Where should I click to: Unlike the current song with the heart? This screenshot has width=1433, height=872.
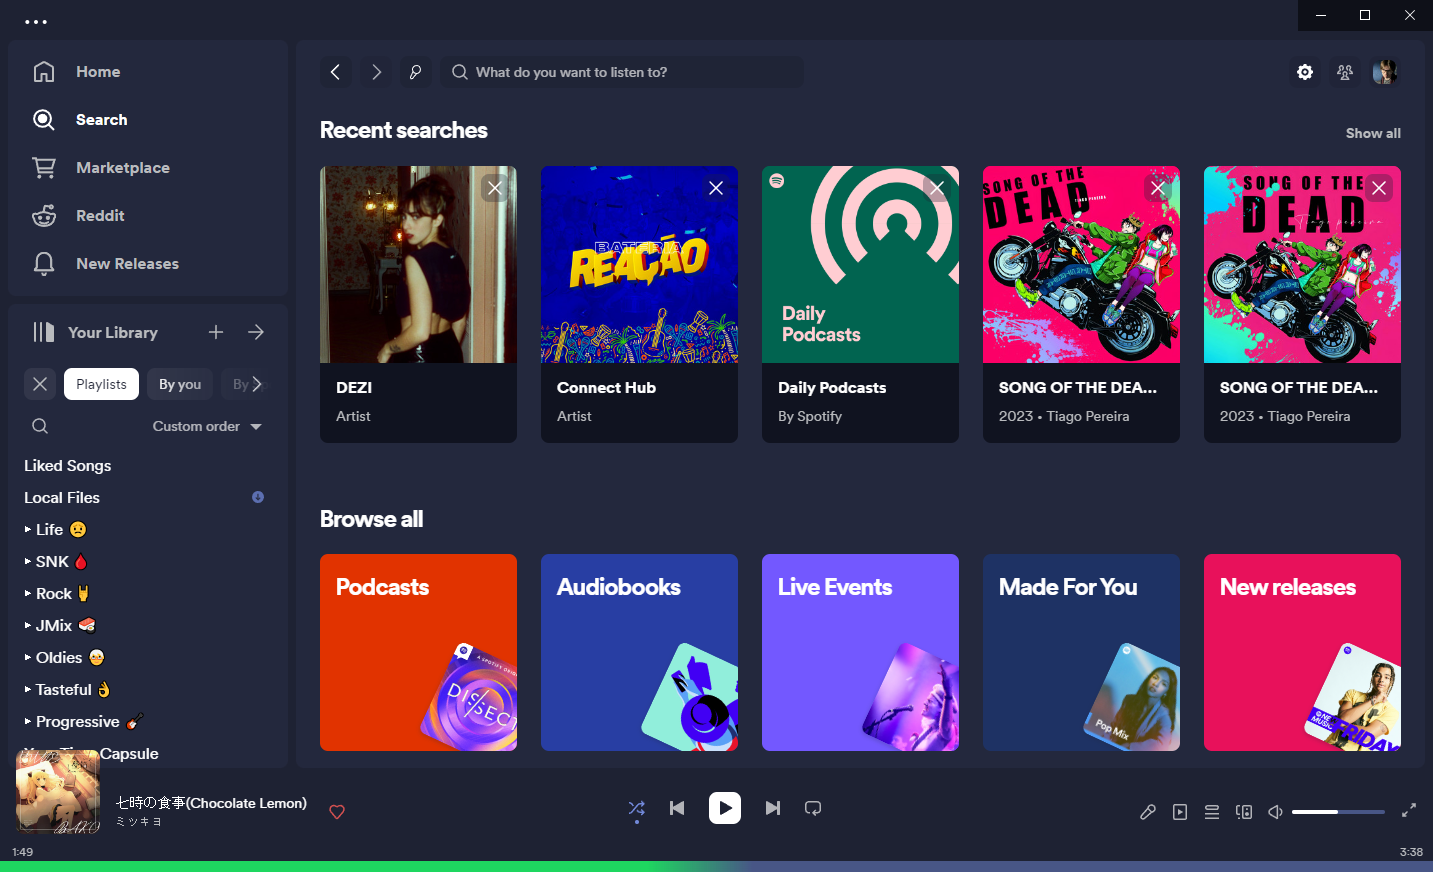click(337, 812)
